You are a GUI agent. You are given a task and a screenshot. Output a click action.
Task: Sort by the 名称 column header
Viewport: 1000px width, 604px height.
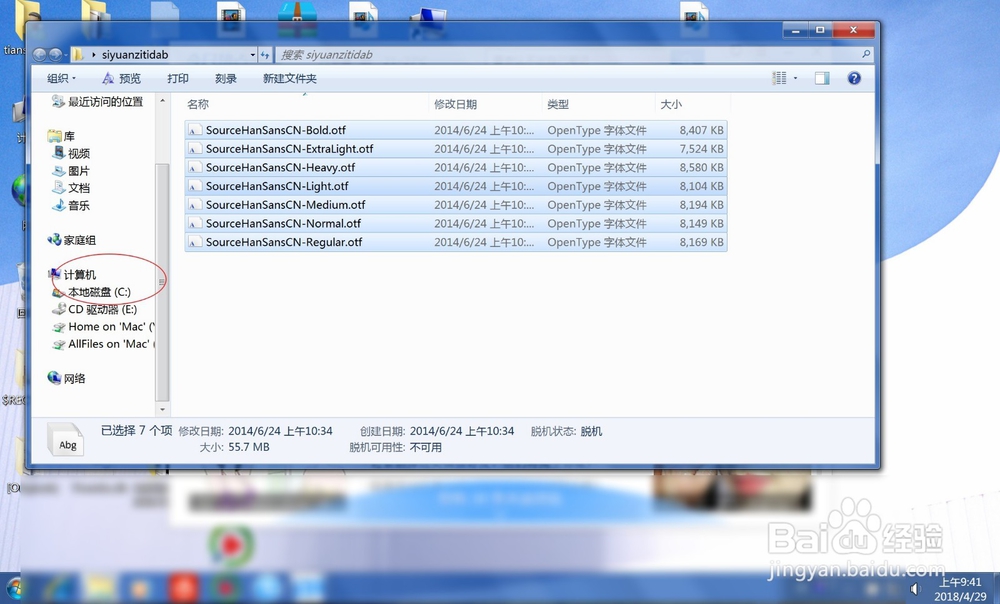307,104
